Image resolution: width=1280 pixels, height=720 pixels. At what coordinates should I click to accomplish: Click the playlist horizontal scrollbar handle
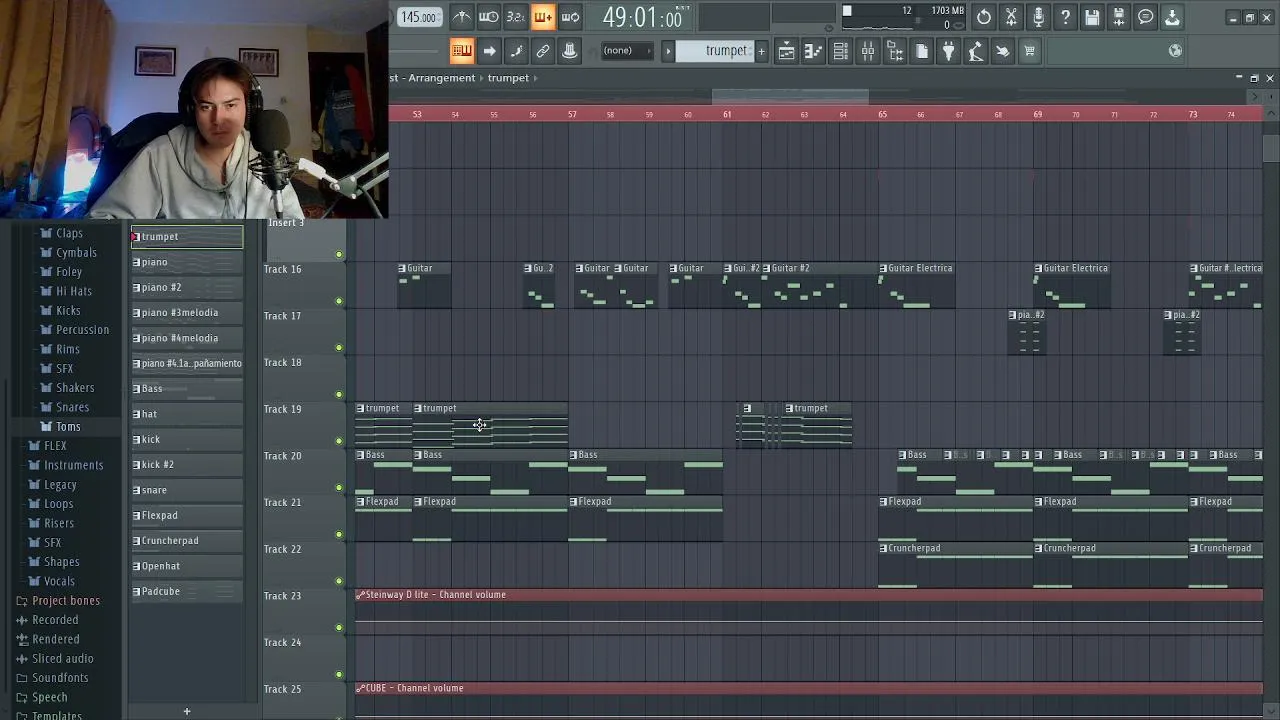(x=790, y=96)
